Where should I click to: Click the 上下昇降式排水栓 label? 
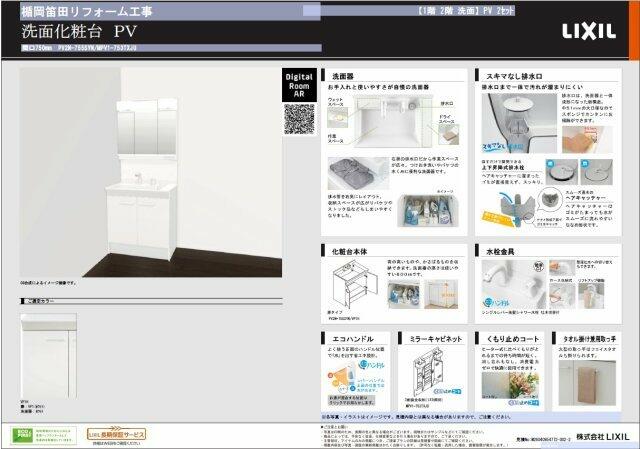[x=503, y=167]
